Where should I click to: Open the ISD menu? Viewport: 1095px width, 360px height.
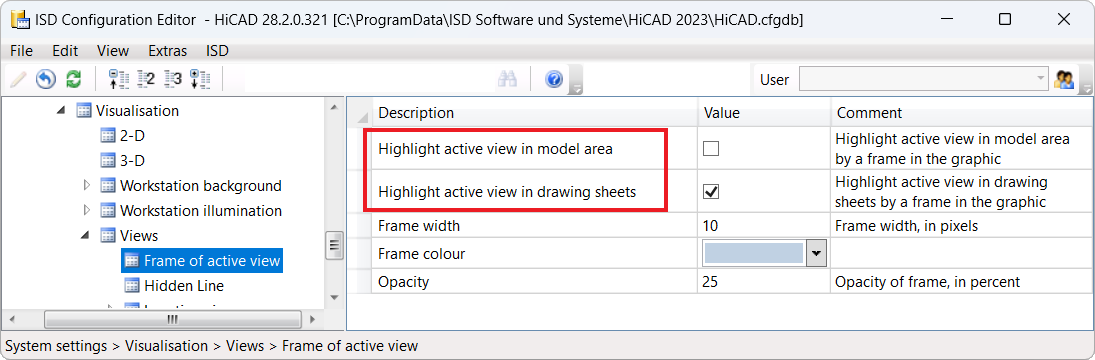pyautogui.click(x=217, y=50)
